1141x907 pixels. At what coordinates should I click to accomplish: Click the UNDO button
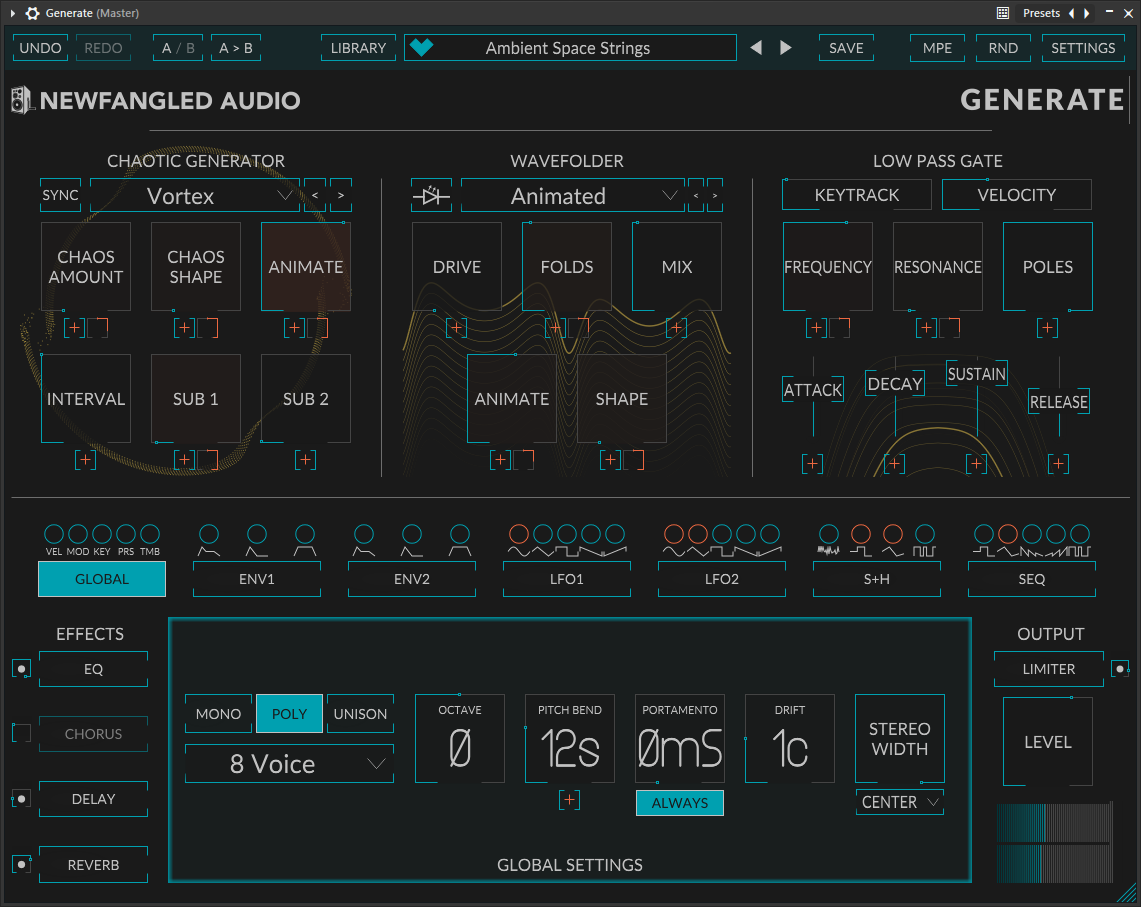40,47
